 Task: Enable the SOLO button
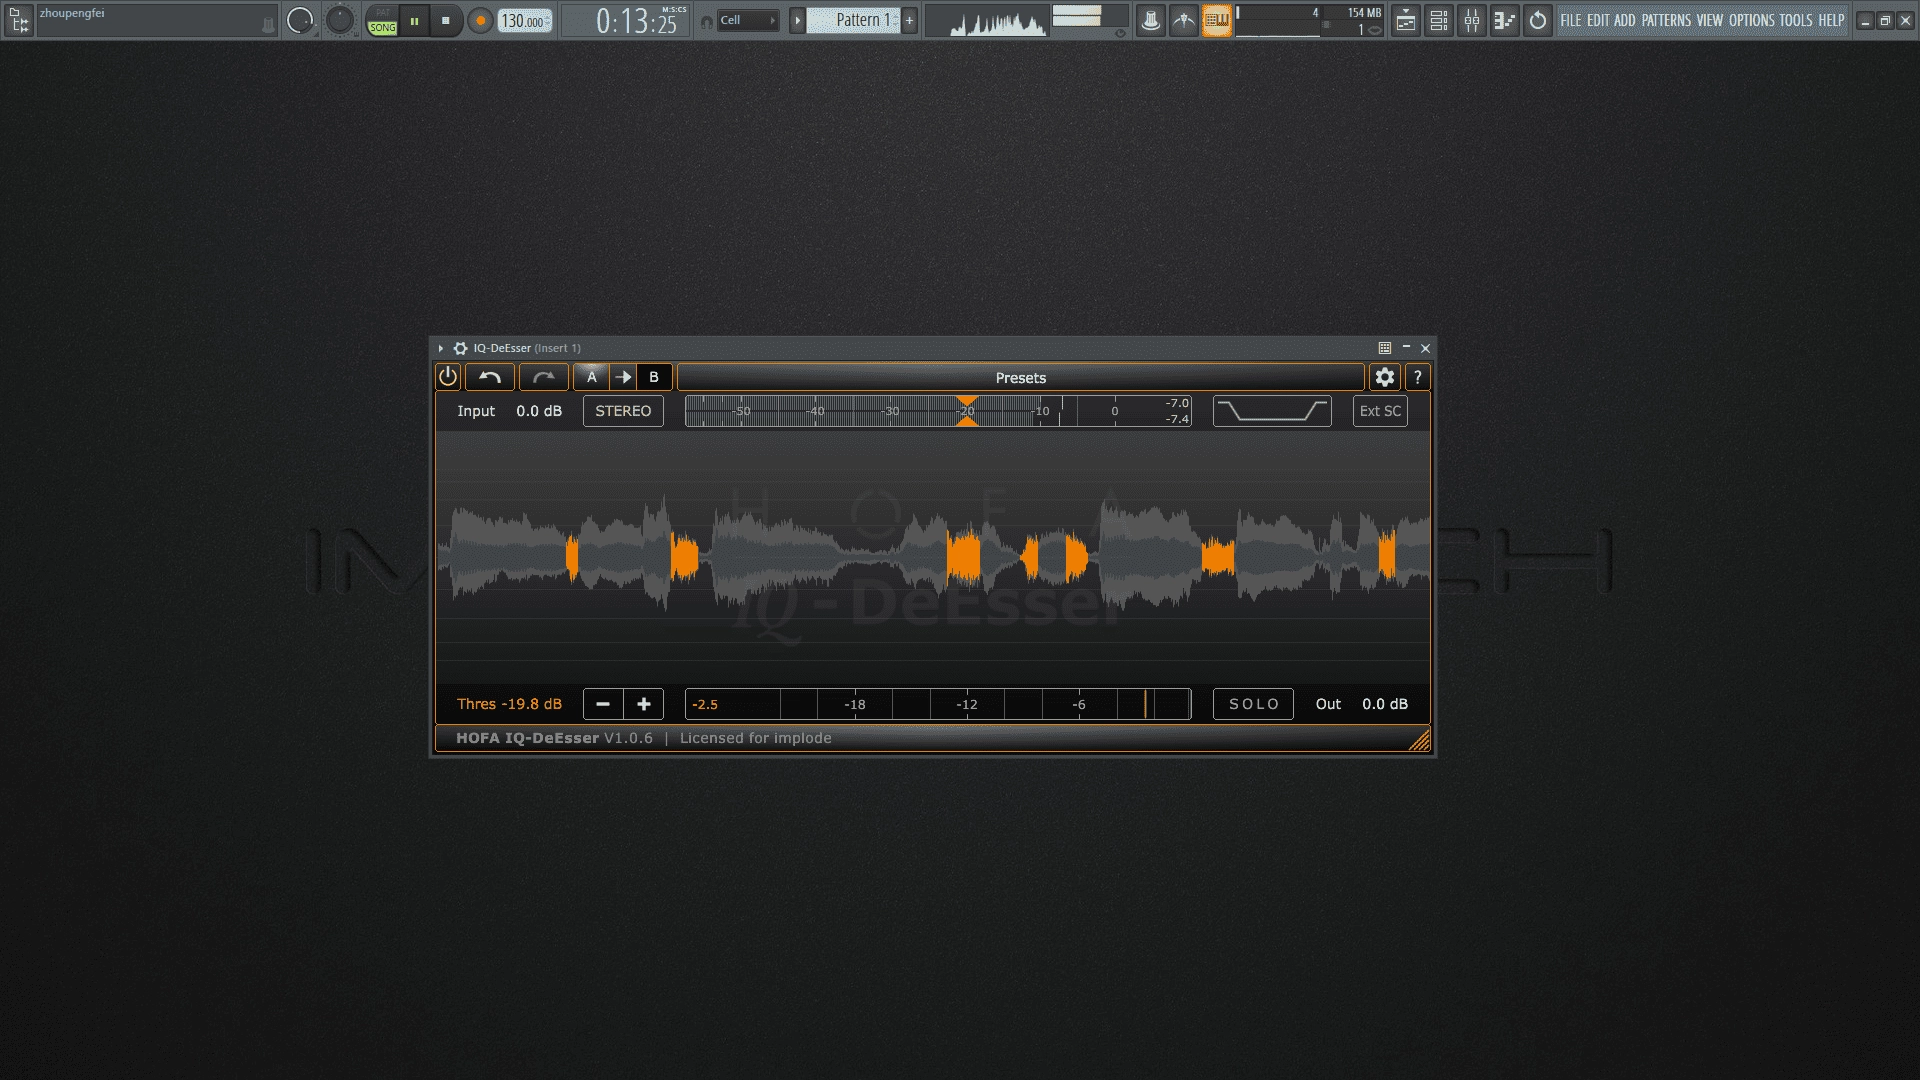(x=1253, y=704)
